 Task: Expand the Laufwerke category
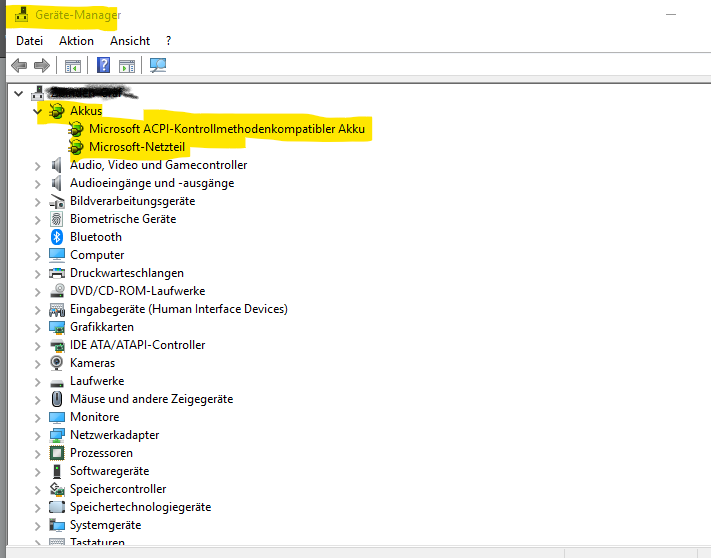pos(38,382)
